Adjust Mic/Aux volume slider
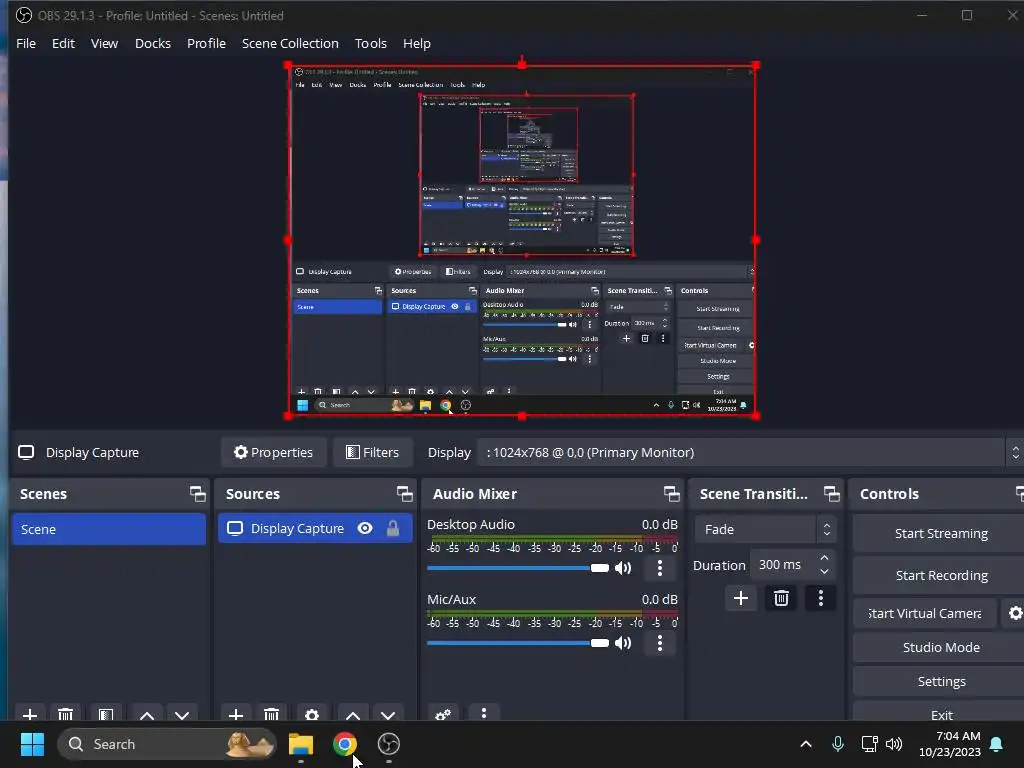The image size is (1024, 768). 518,643
